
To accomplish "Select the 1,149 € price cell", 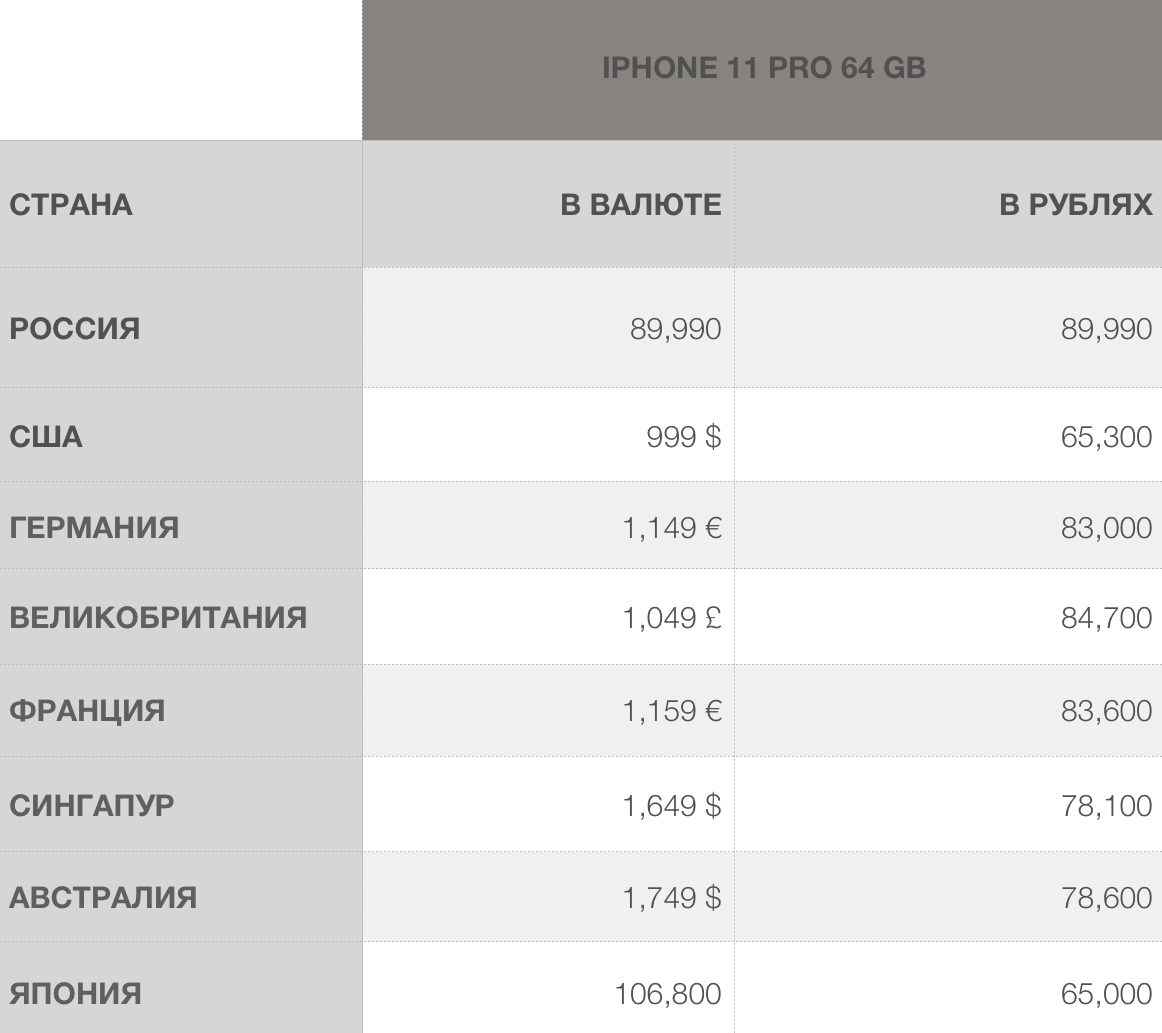I will click(671, 527).
